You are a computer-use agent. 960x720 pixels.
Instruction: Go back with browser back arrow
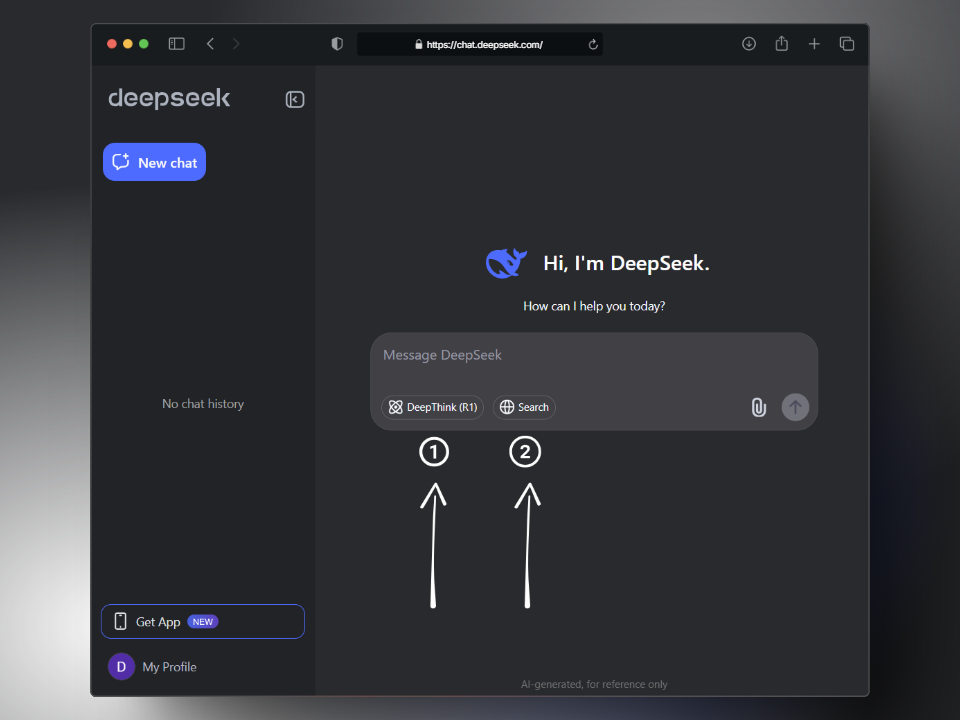click(210, 44)
